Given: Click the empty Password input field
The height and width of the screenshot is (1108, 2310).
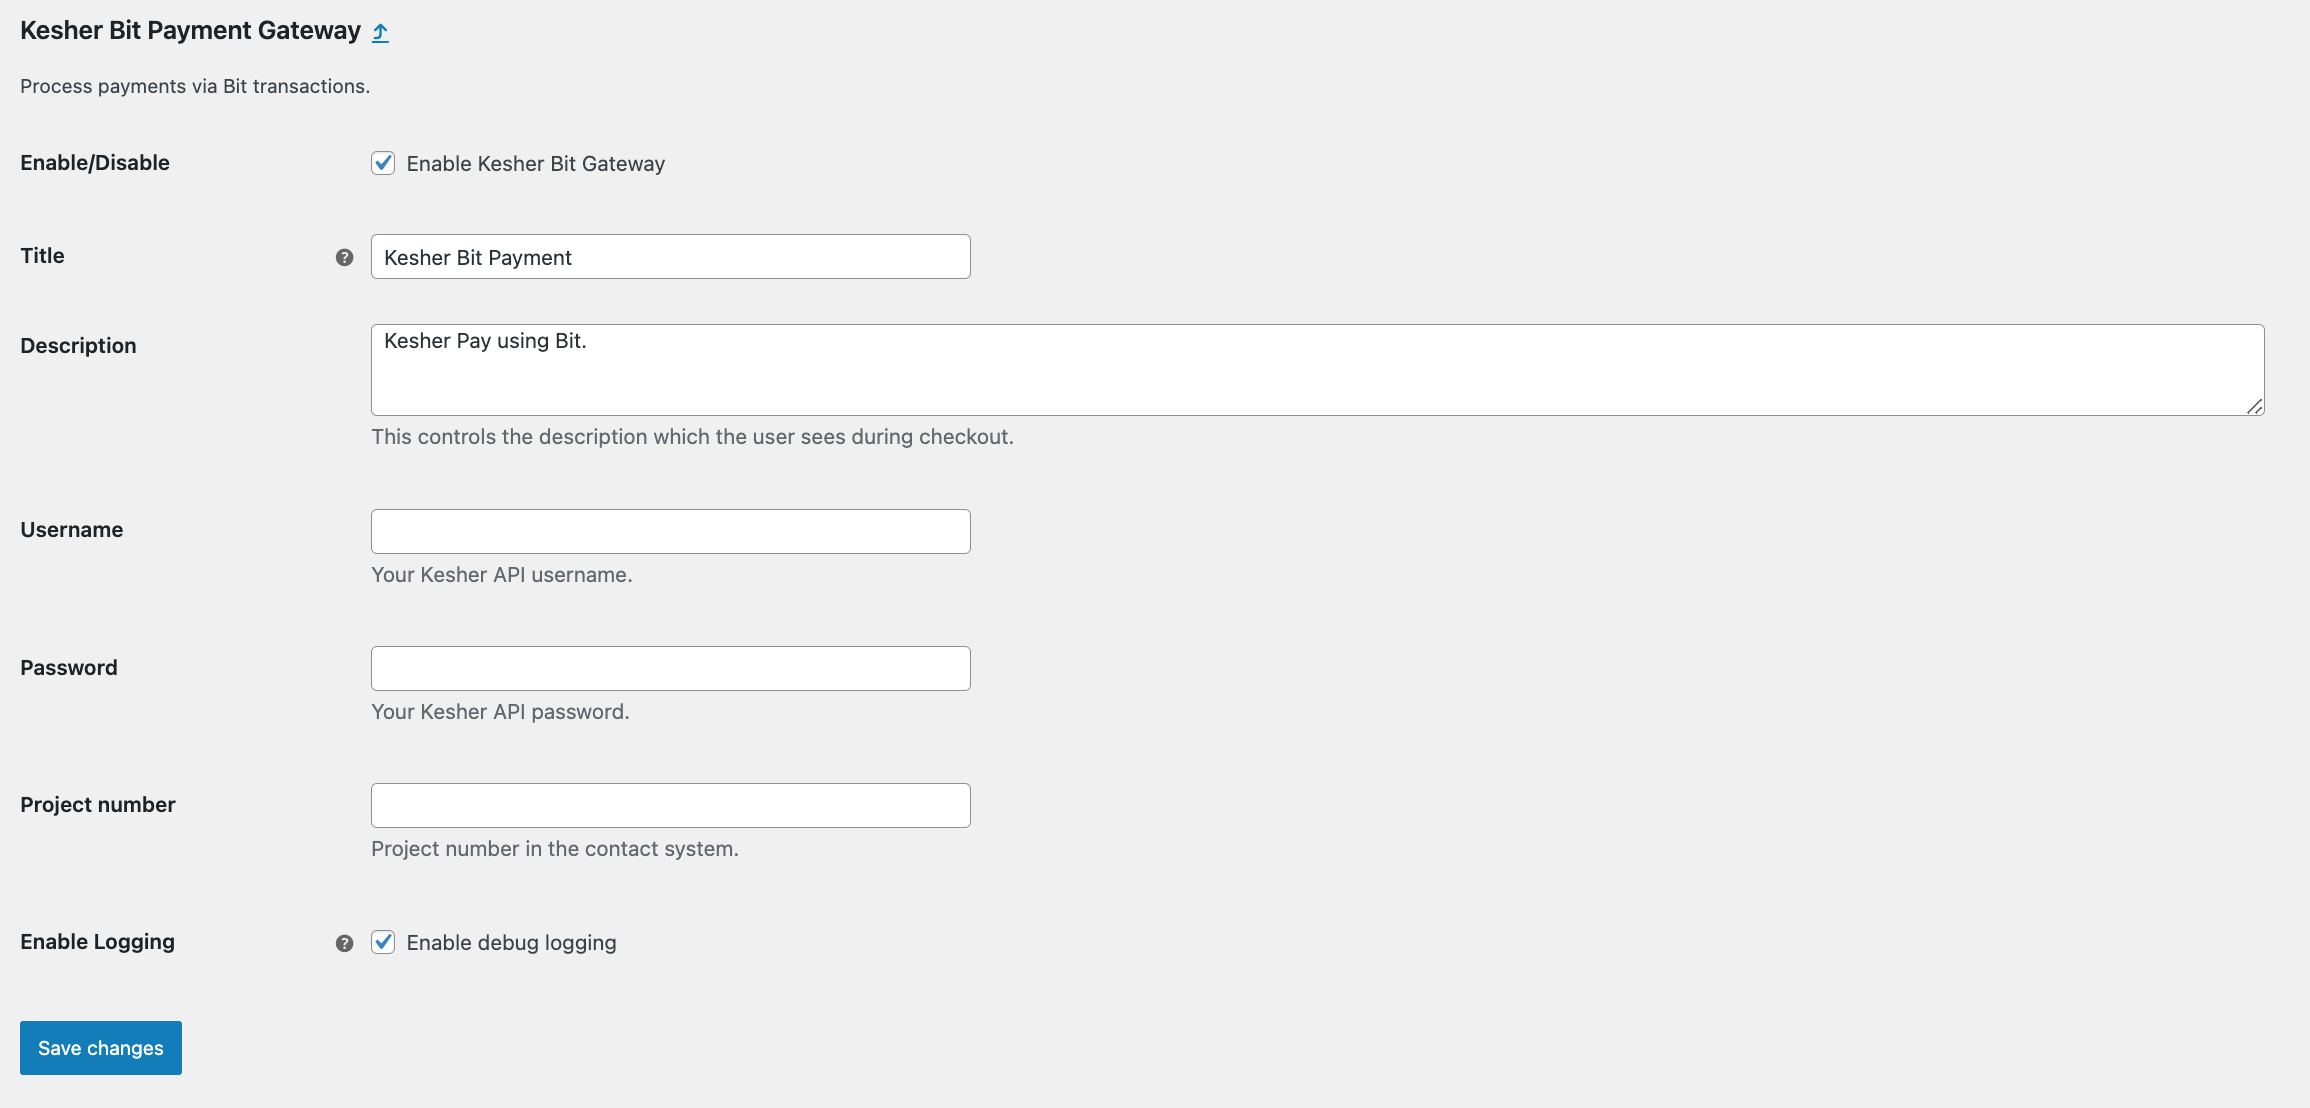Looking at the screenshot, I should [670, 668].
